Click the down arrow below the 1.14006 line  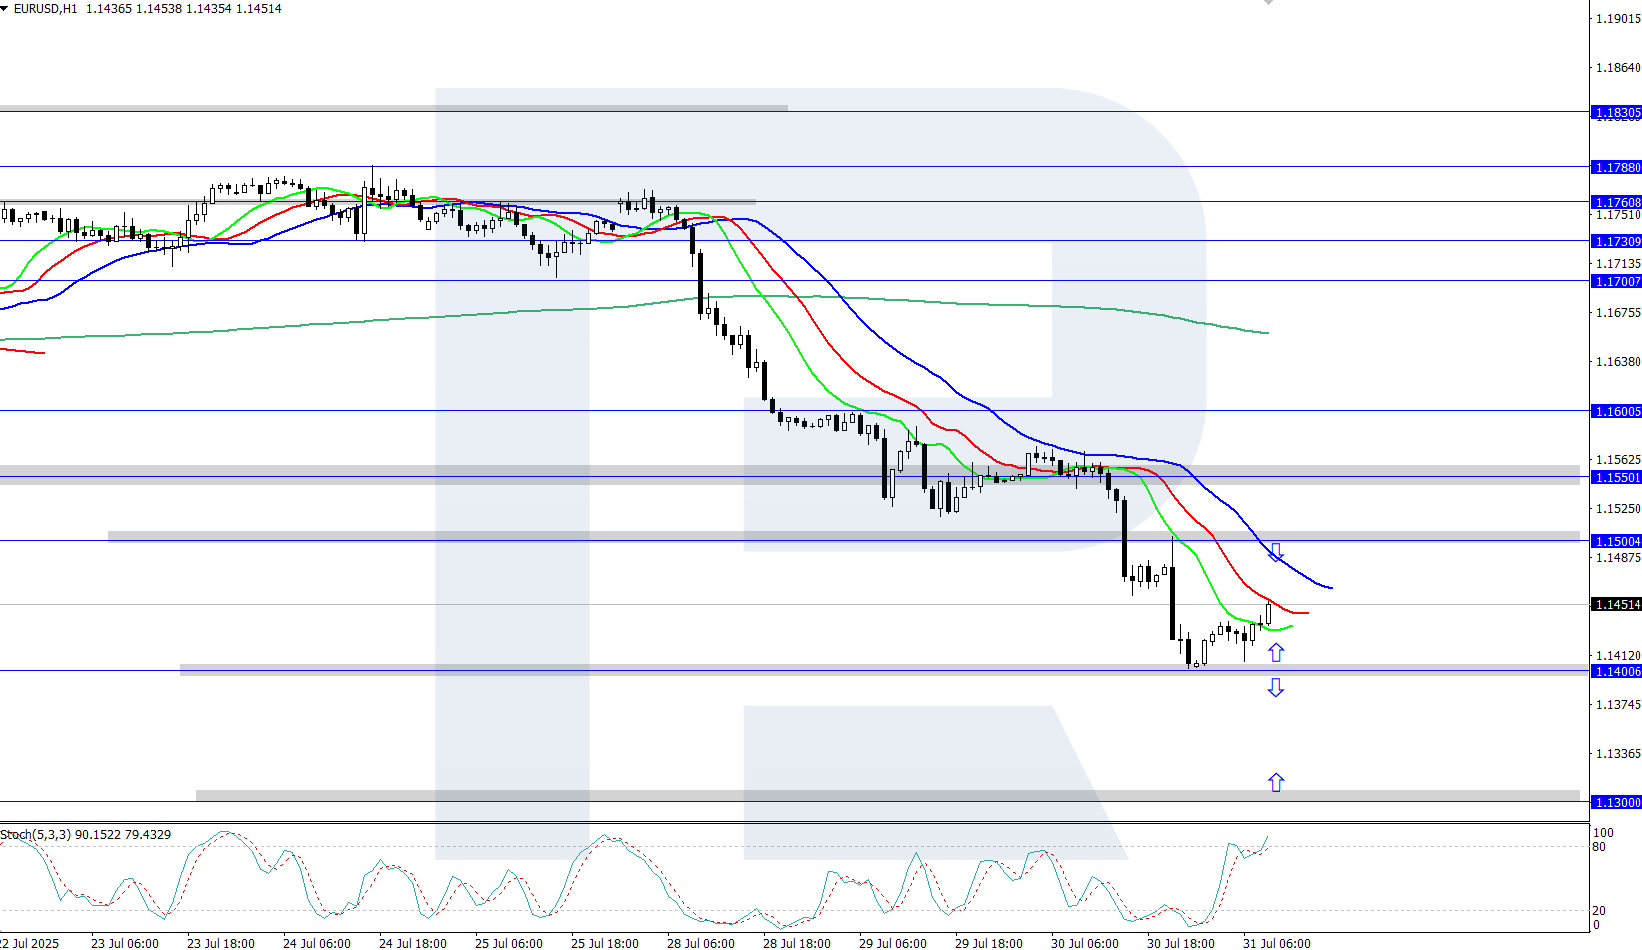(1276, 687)
